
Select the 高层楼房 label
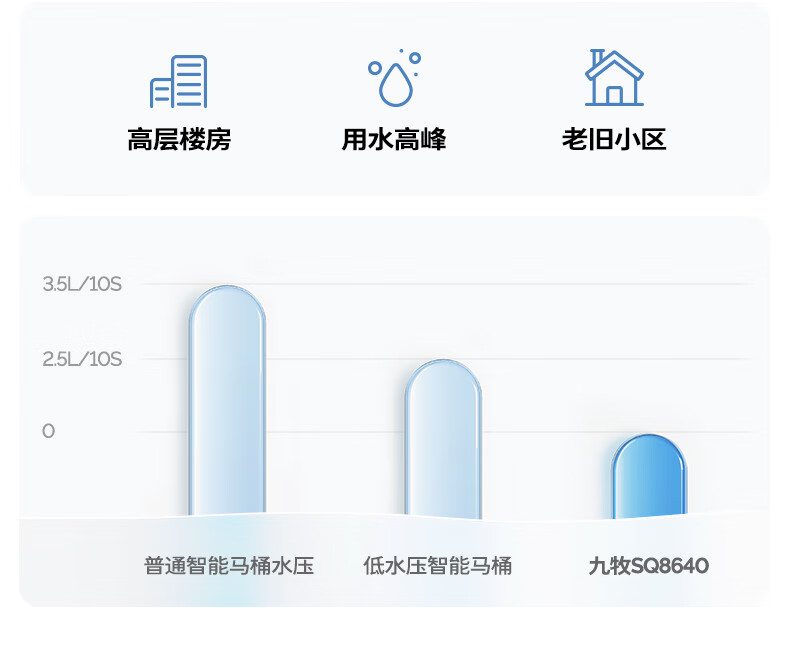point(179,140)
